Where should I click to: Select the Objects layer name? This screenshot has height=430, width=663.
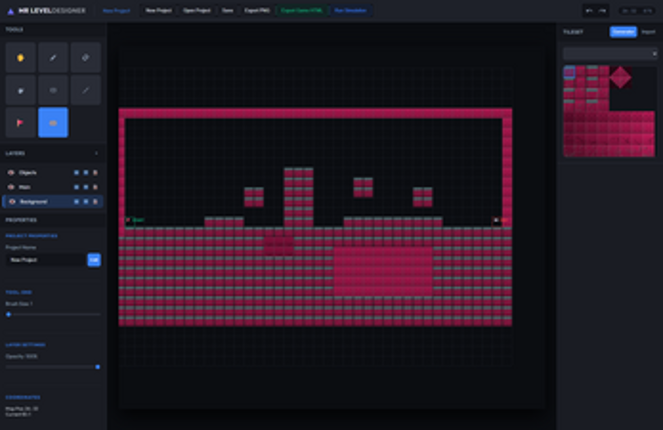pyautogui.click(x=27, y=173)
